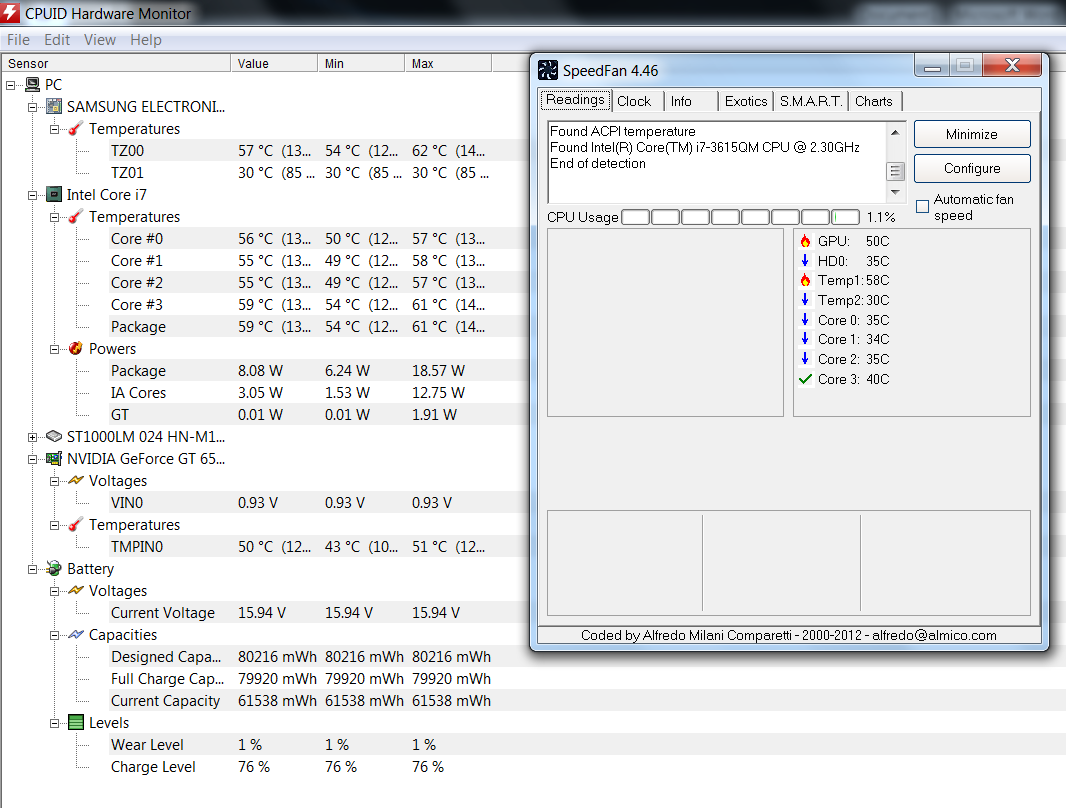
Task: Click the Powers flame icon
Action: click(x=75, y=348)
